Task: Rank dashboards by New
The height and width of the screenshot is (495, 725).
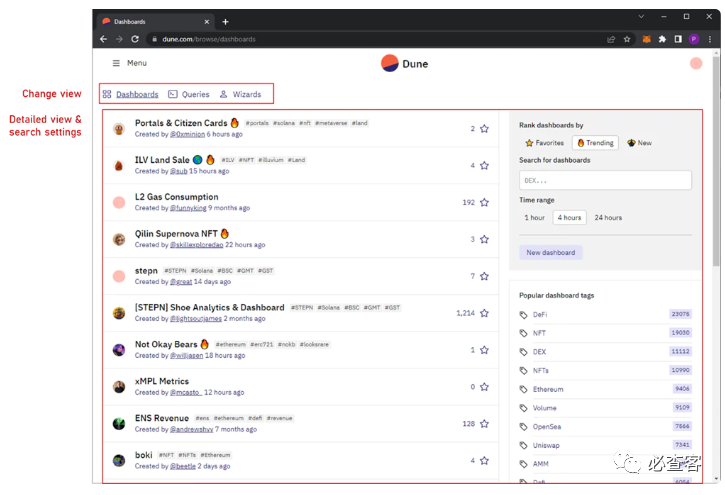Action: point(639,143)
